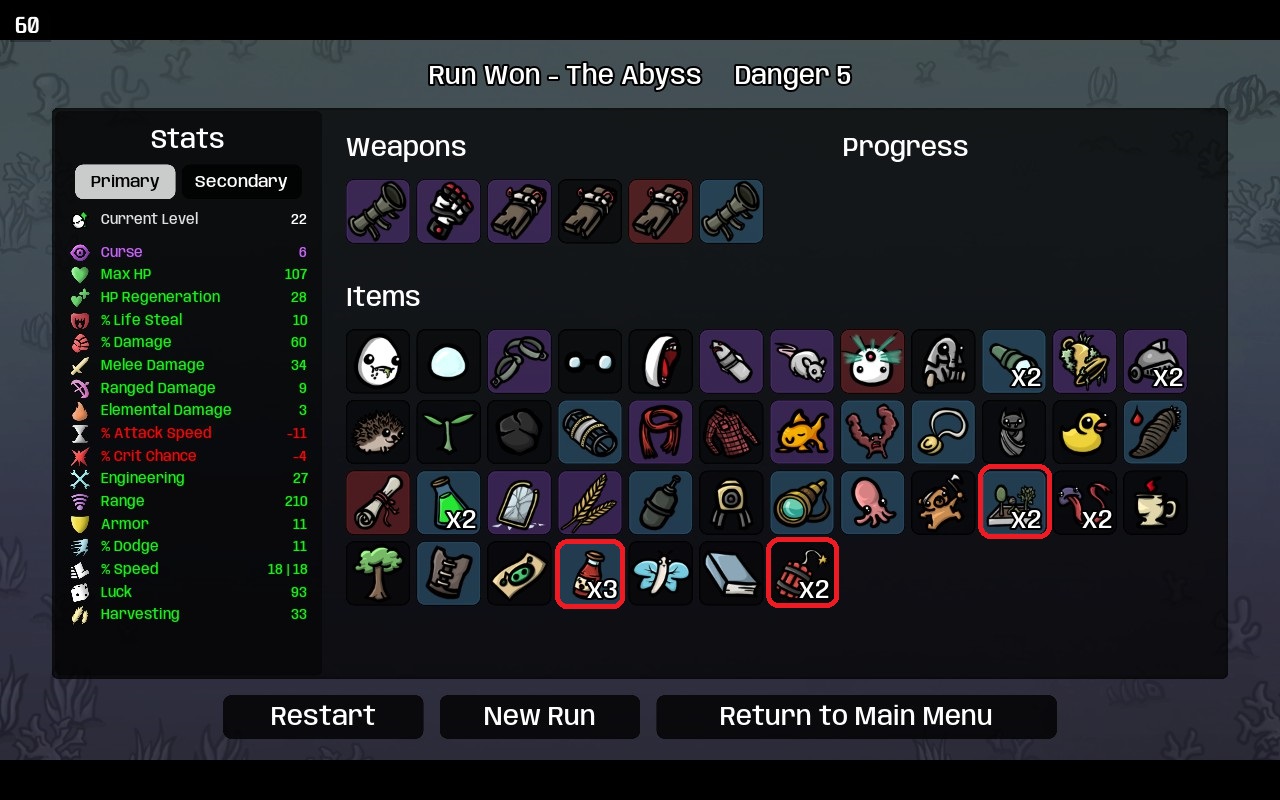Start a New Run
This screenshot has height=800, width=1280.
click(x=539, y=717)
